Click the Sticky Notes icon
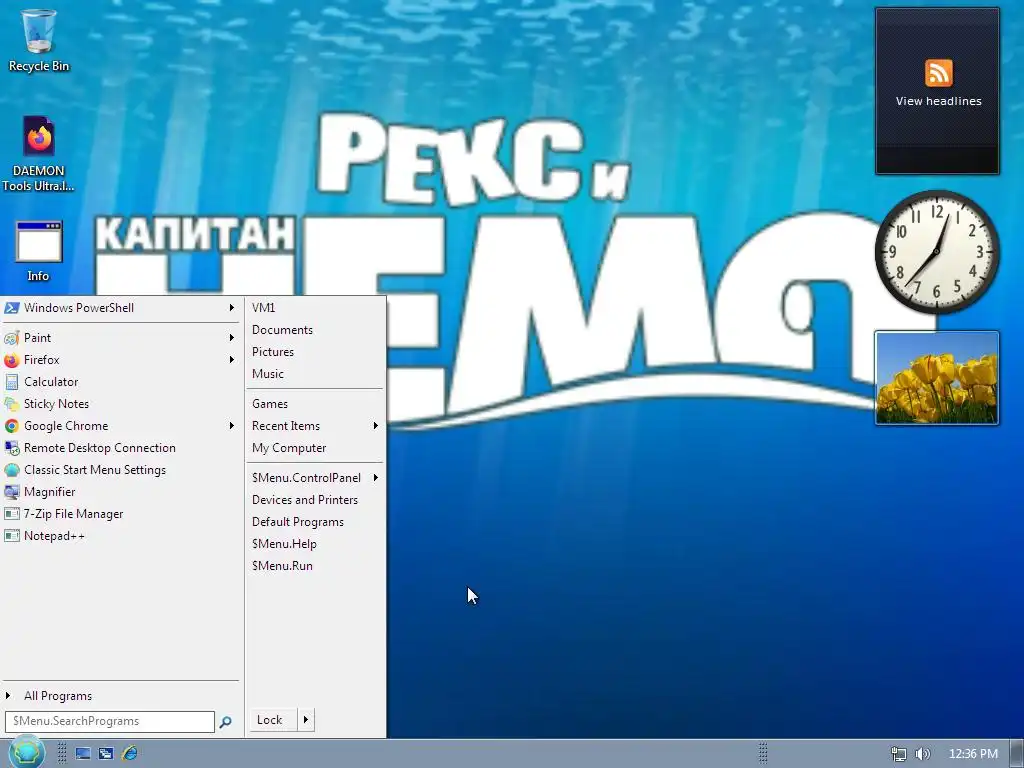Image resolution: width=1024 pixels, height=768 pixels. 12,404
